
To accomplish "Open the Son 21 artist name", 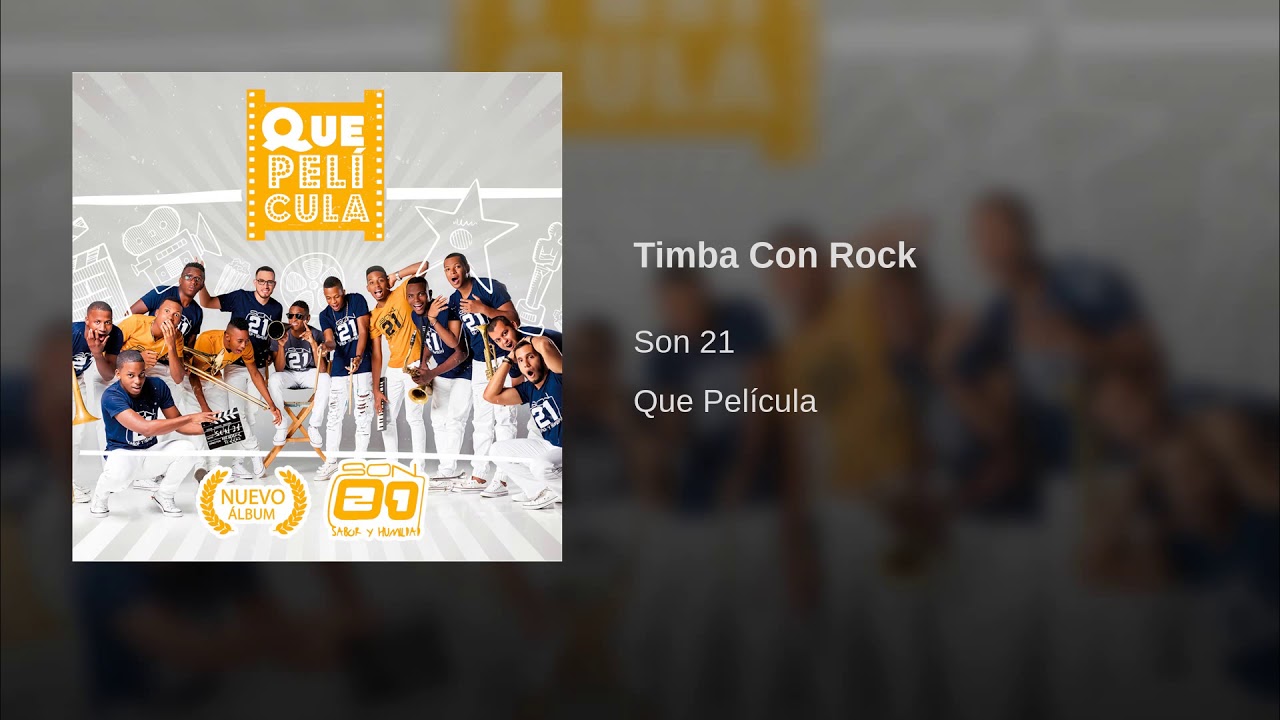I will [684, 342].
